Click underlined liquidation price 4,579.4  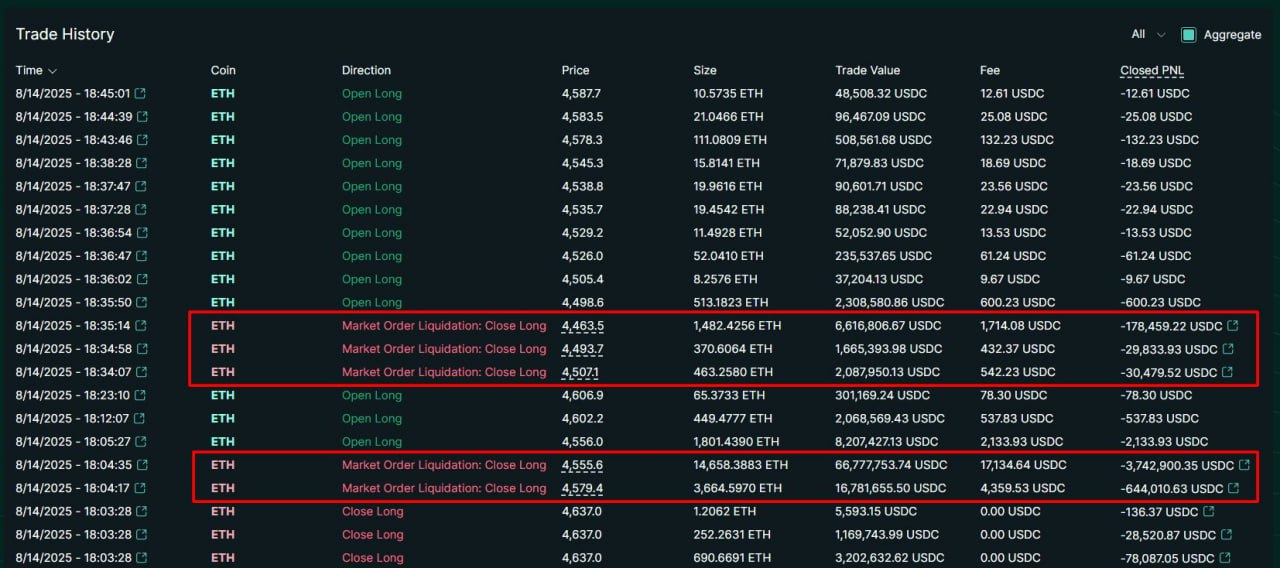click(x=582, y=489)
